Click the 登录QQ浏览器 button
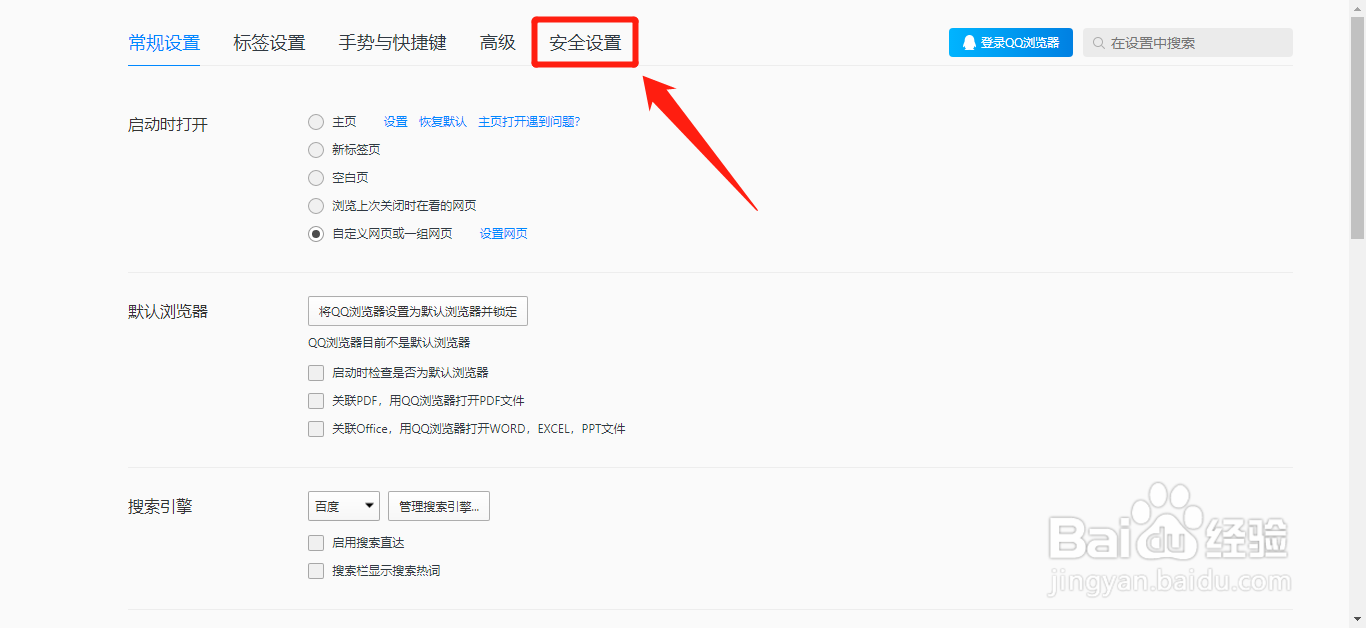Screen dimensions: 1366x628 pyautogui.click(x=1011, y=43)
